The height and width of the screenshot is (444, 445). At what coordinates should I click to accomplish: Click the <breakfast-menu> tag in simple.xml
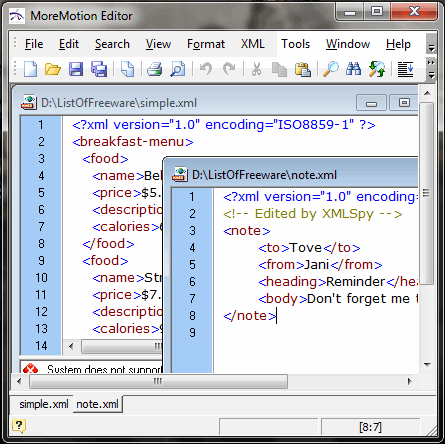[x=133, y=142]
